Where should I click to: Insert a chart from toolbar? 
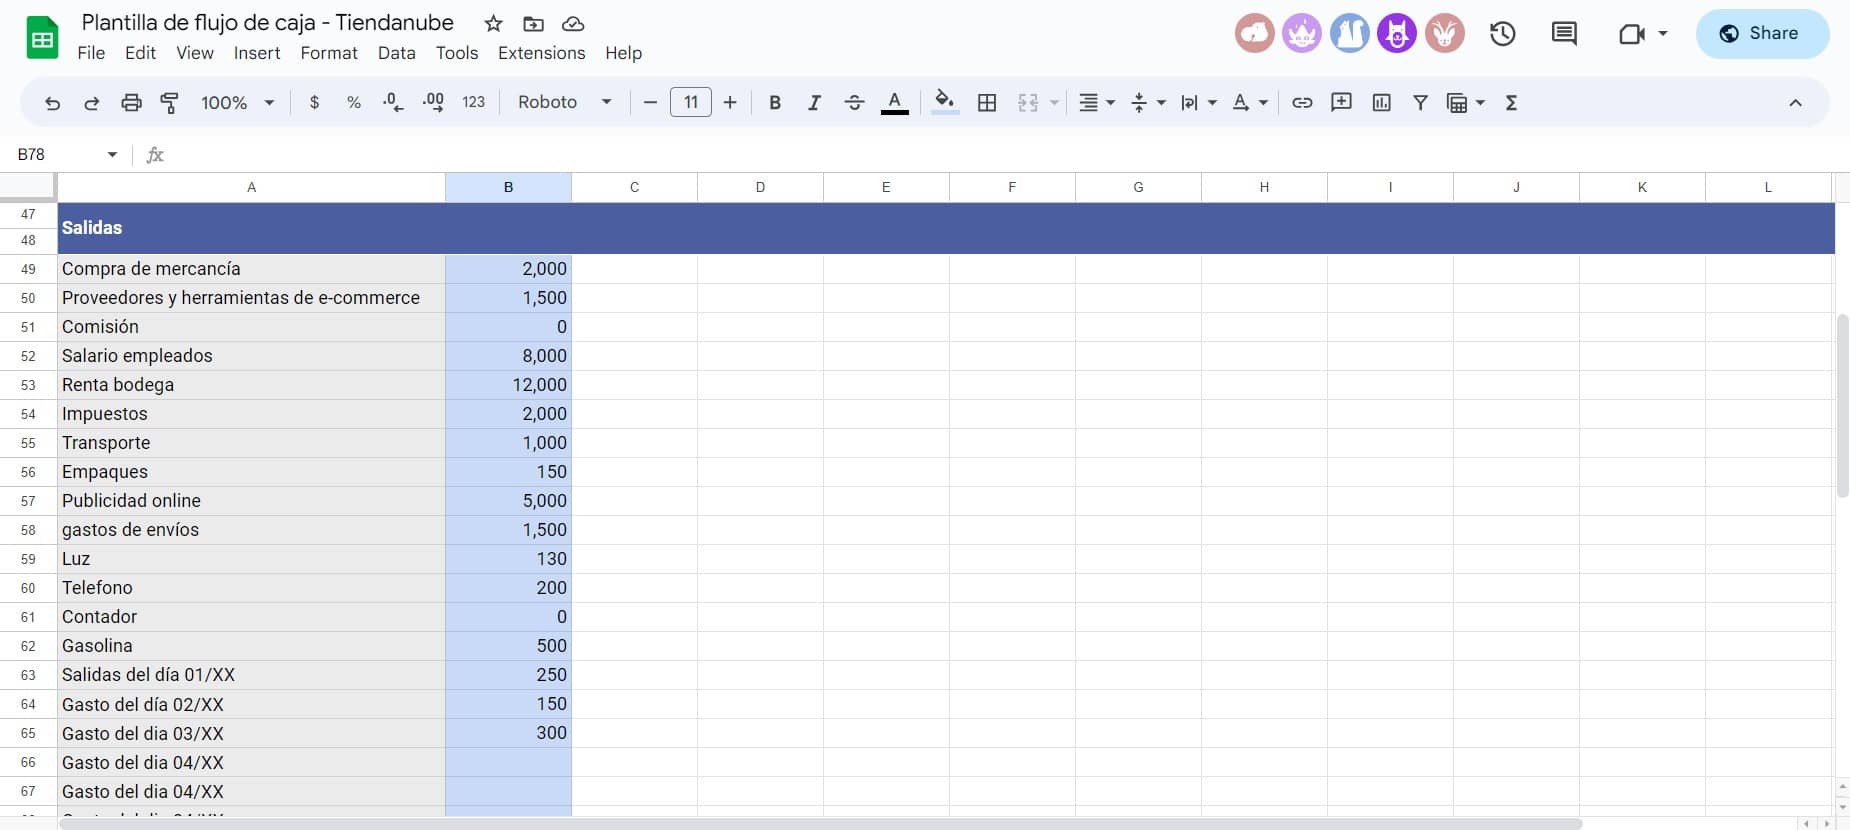[x=1381, y=103]
